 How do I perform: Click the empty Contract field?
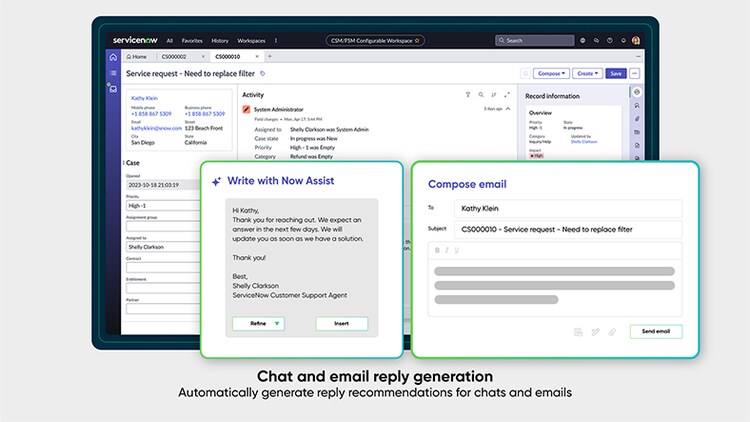click(x=163, y=267)
